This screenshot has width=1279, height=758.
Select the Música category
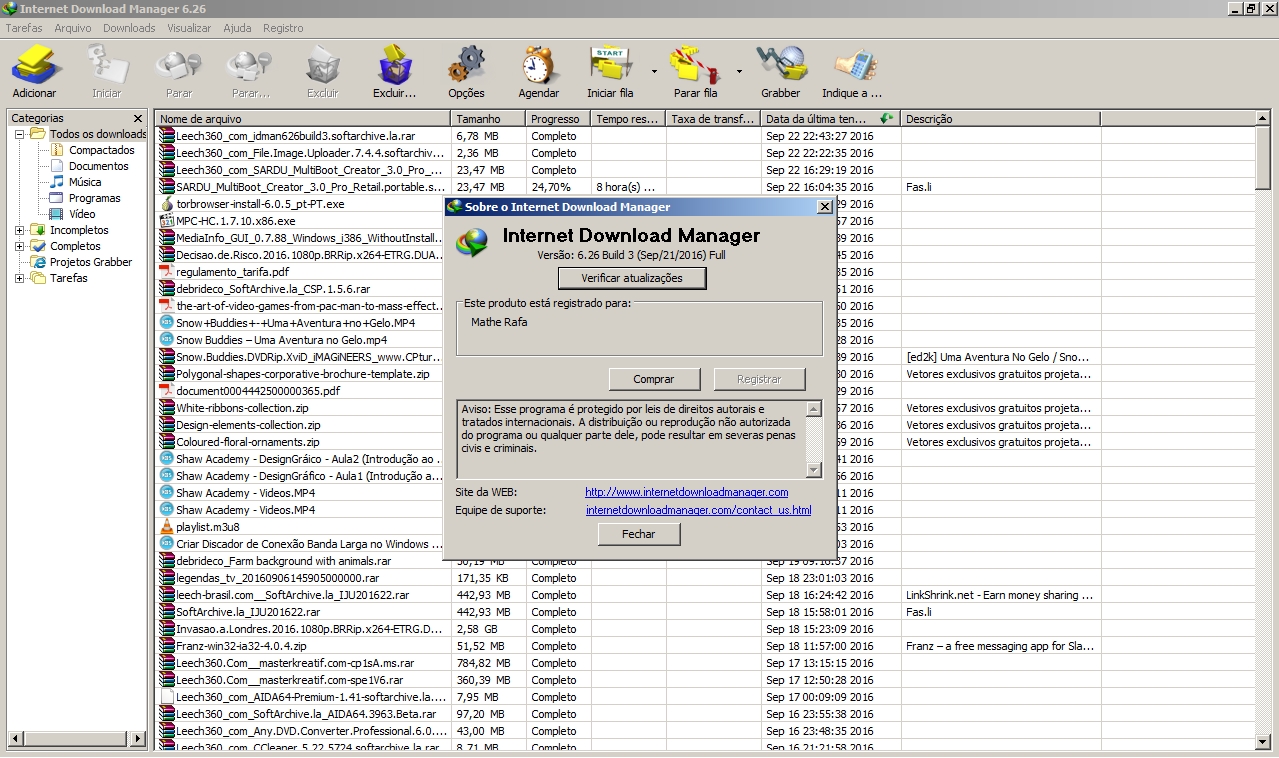84,182
